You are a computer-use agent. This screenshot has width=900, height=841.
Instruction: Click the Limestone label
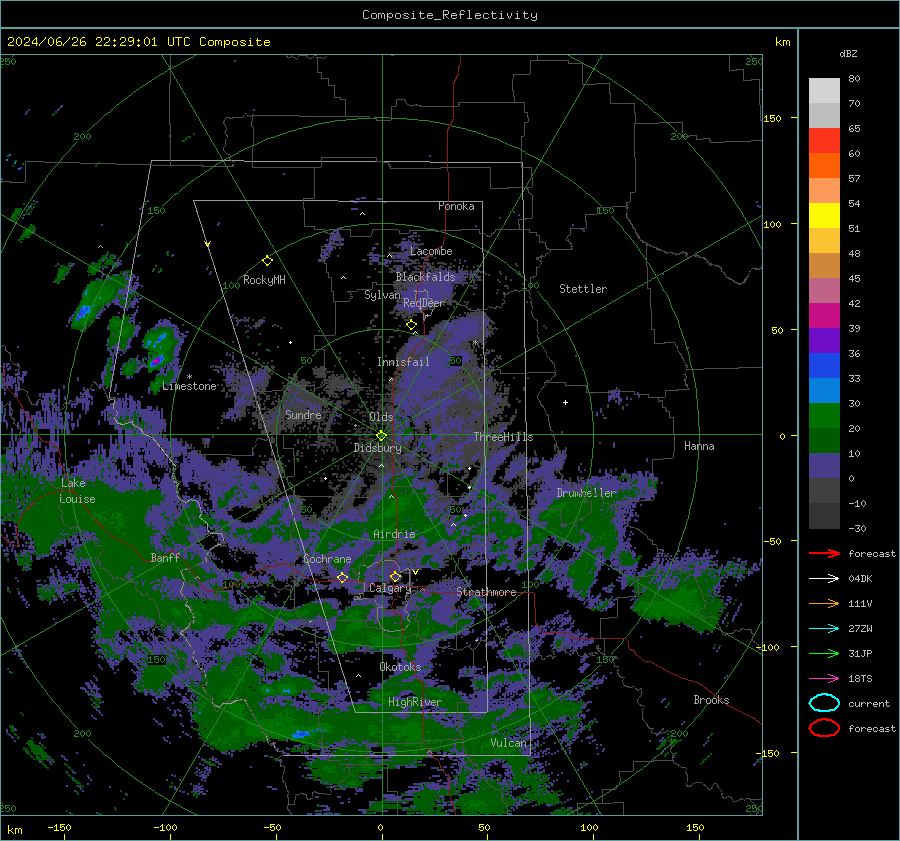189,386
